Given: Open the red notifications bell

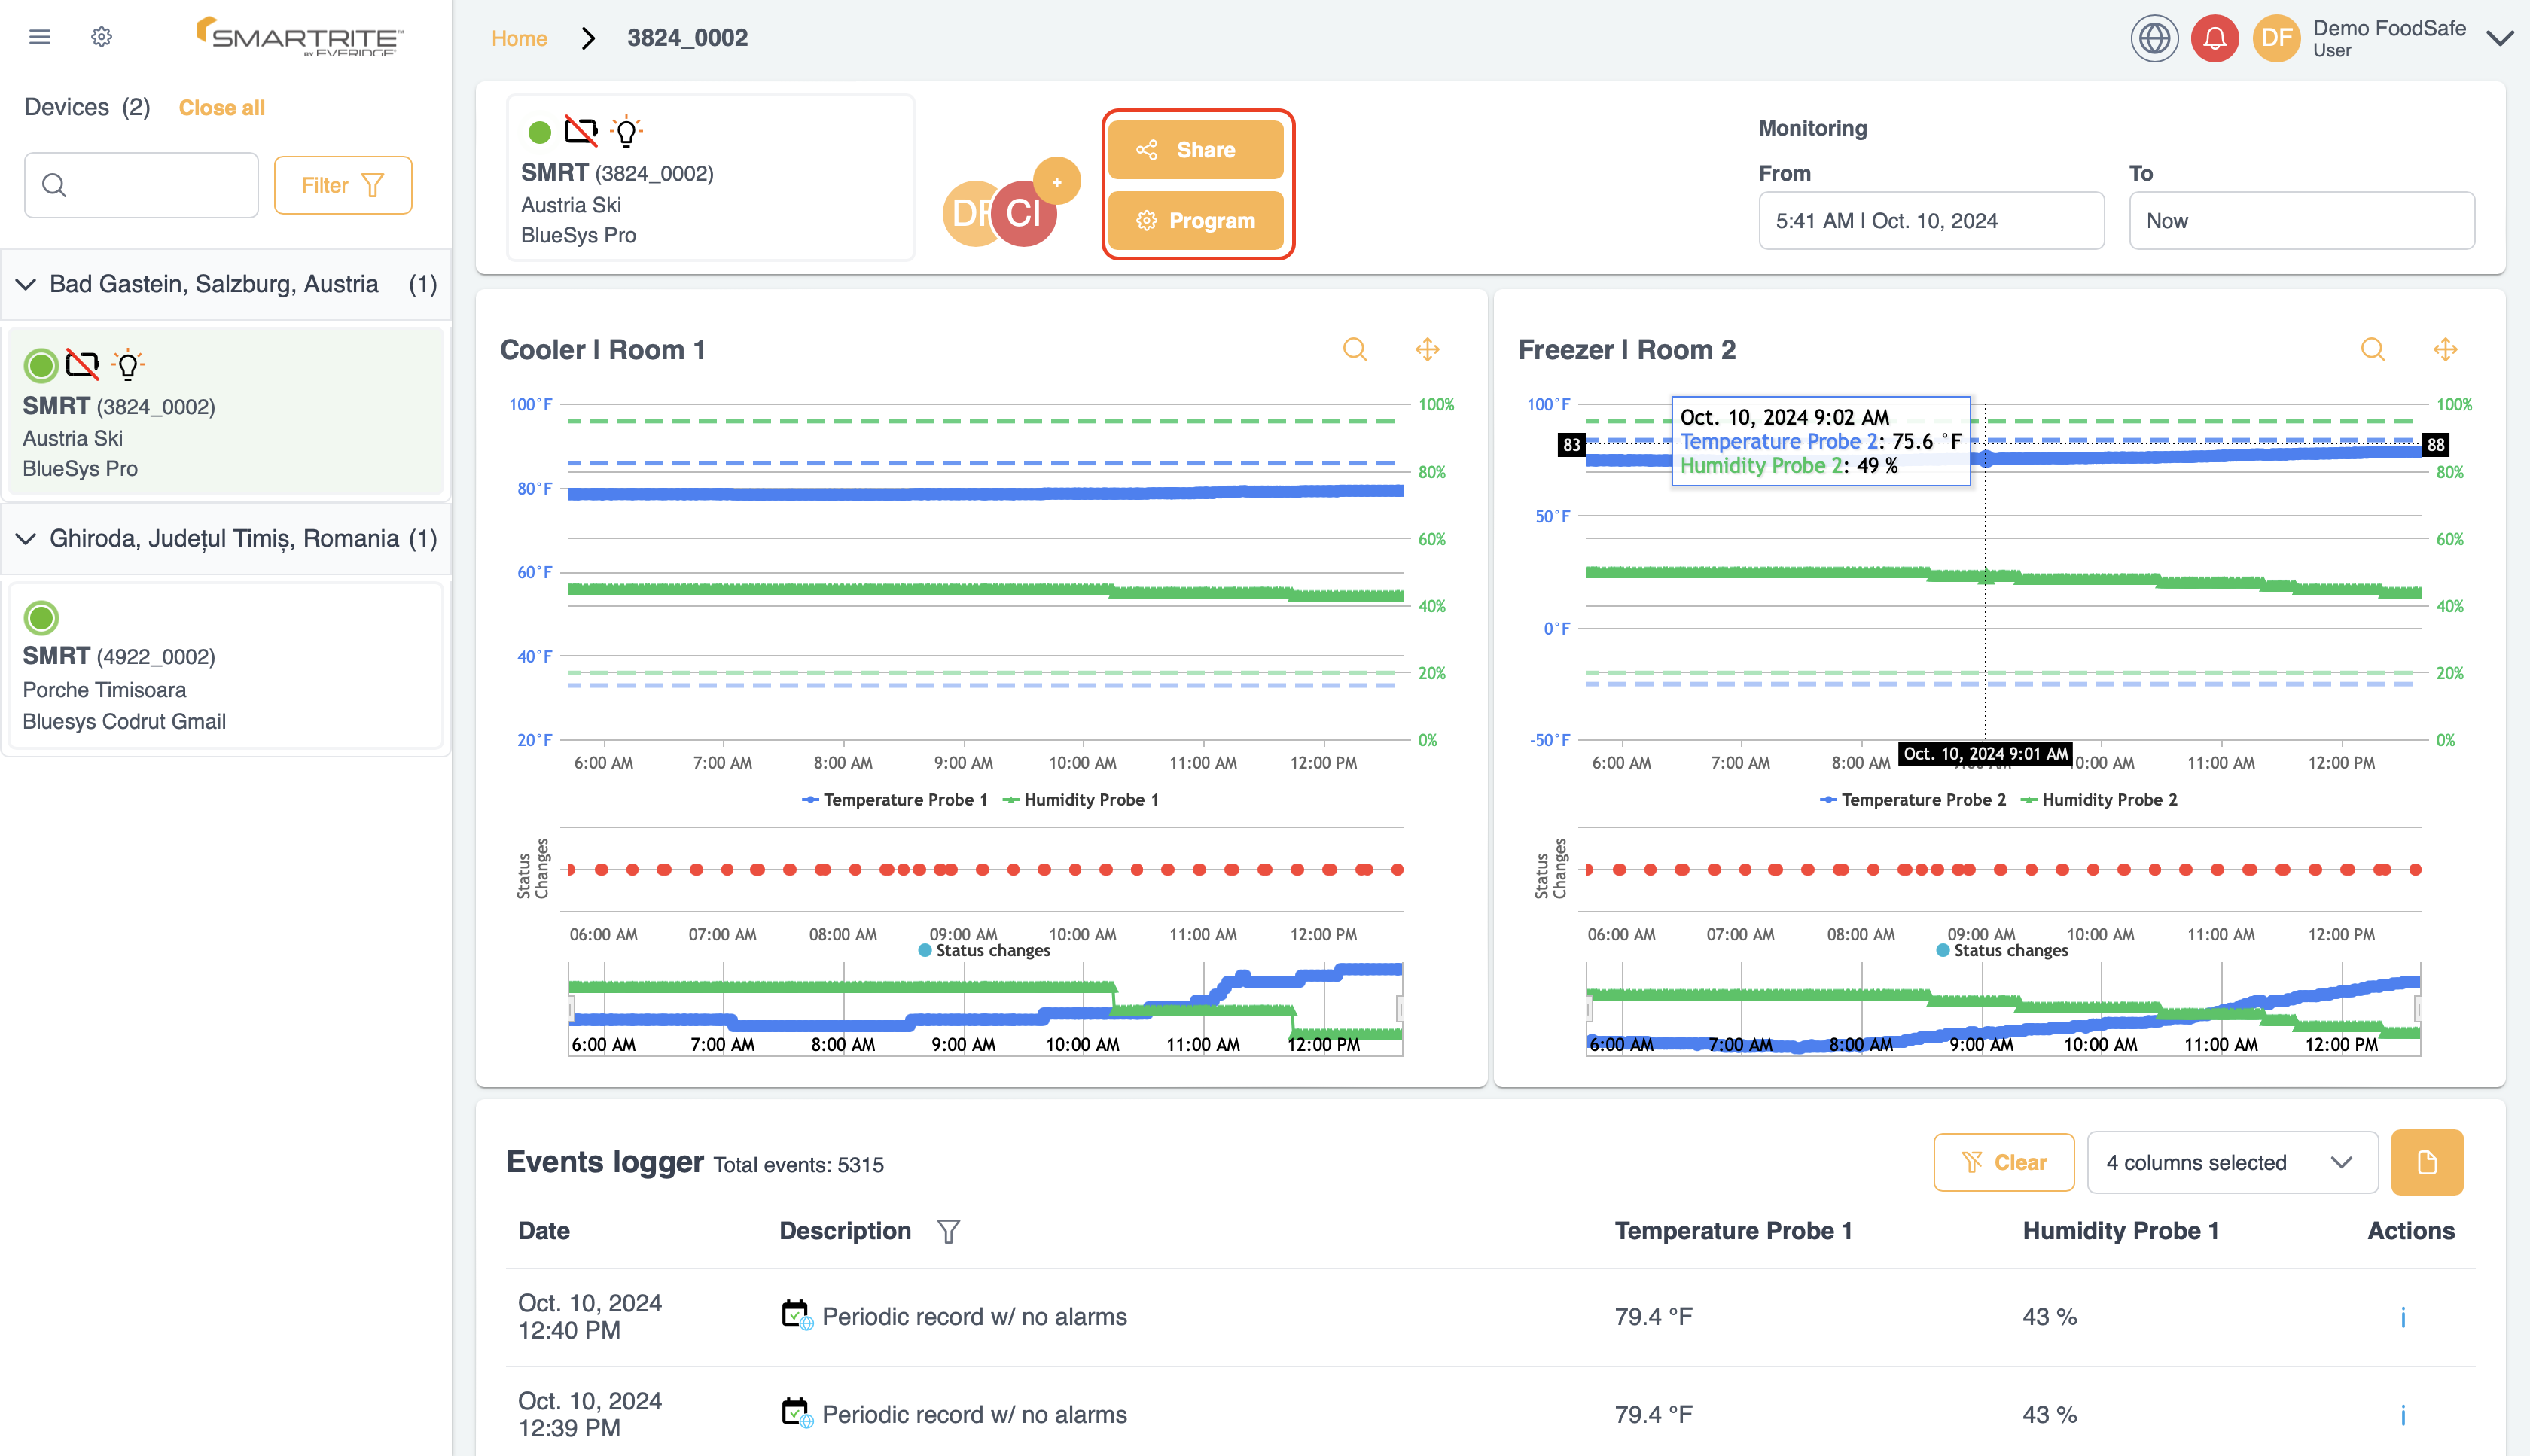Looking at the screenshot, I should [2214, 38].
